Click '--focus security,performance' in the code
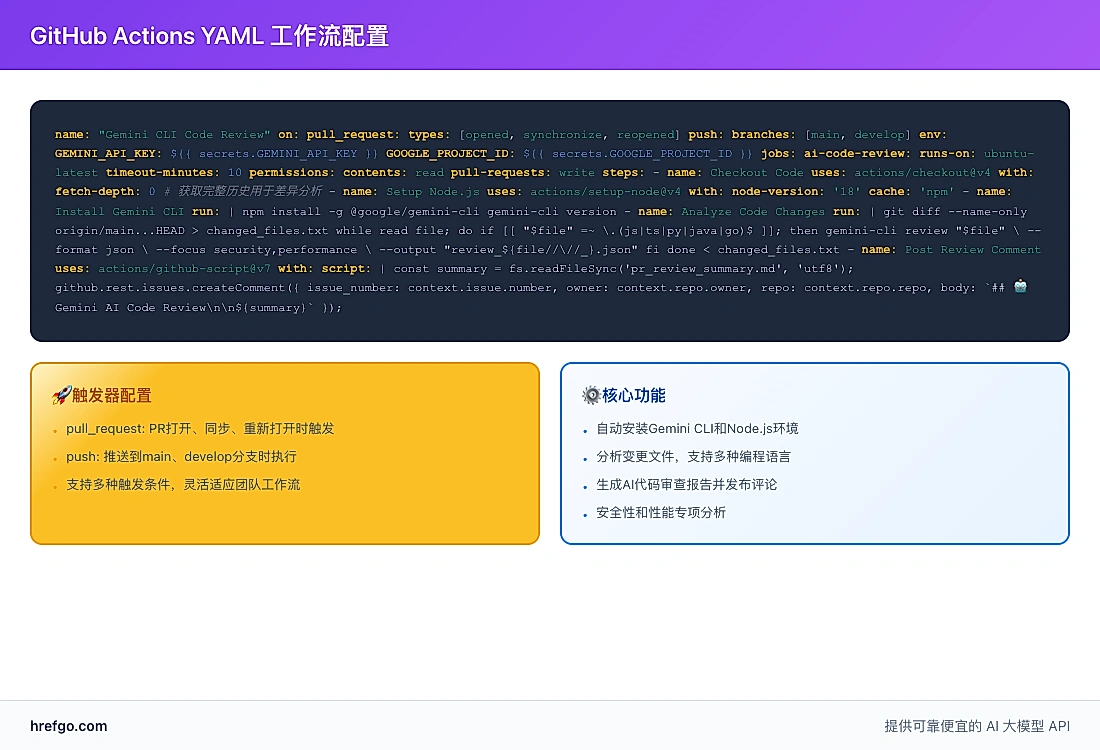Viewport: 1100px width, 750px height. coord(256,250)
